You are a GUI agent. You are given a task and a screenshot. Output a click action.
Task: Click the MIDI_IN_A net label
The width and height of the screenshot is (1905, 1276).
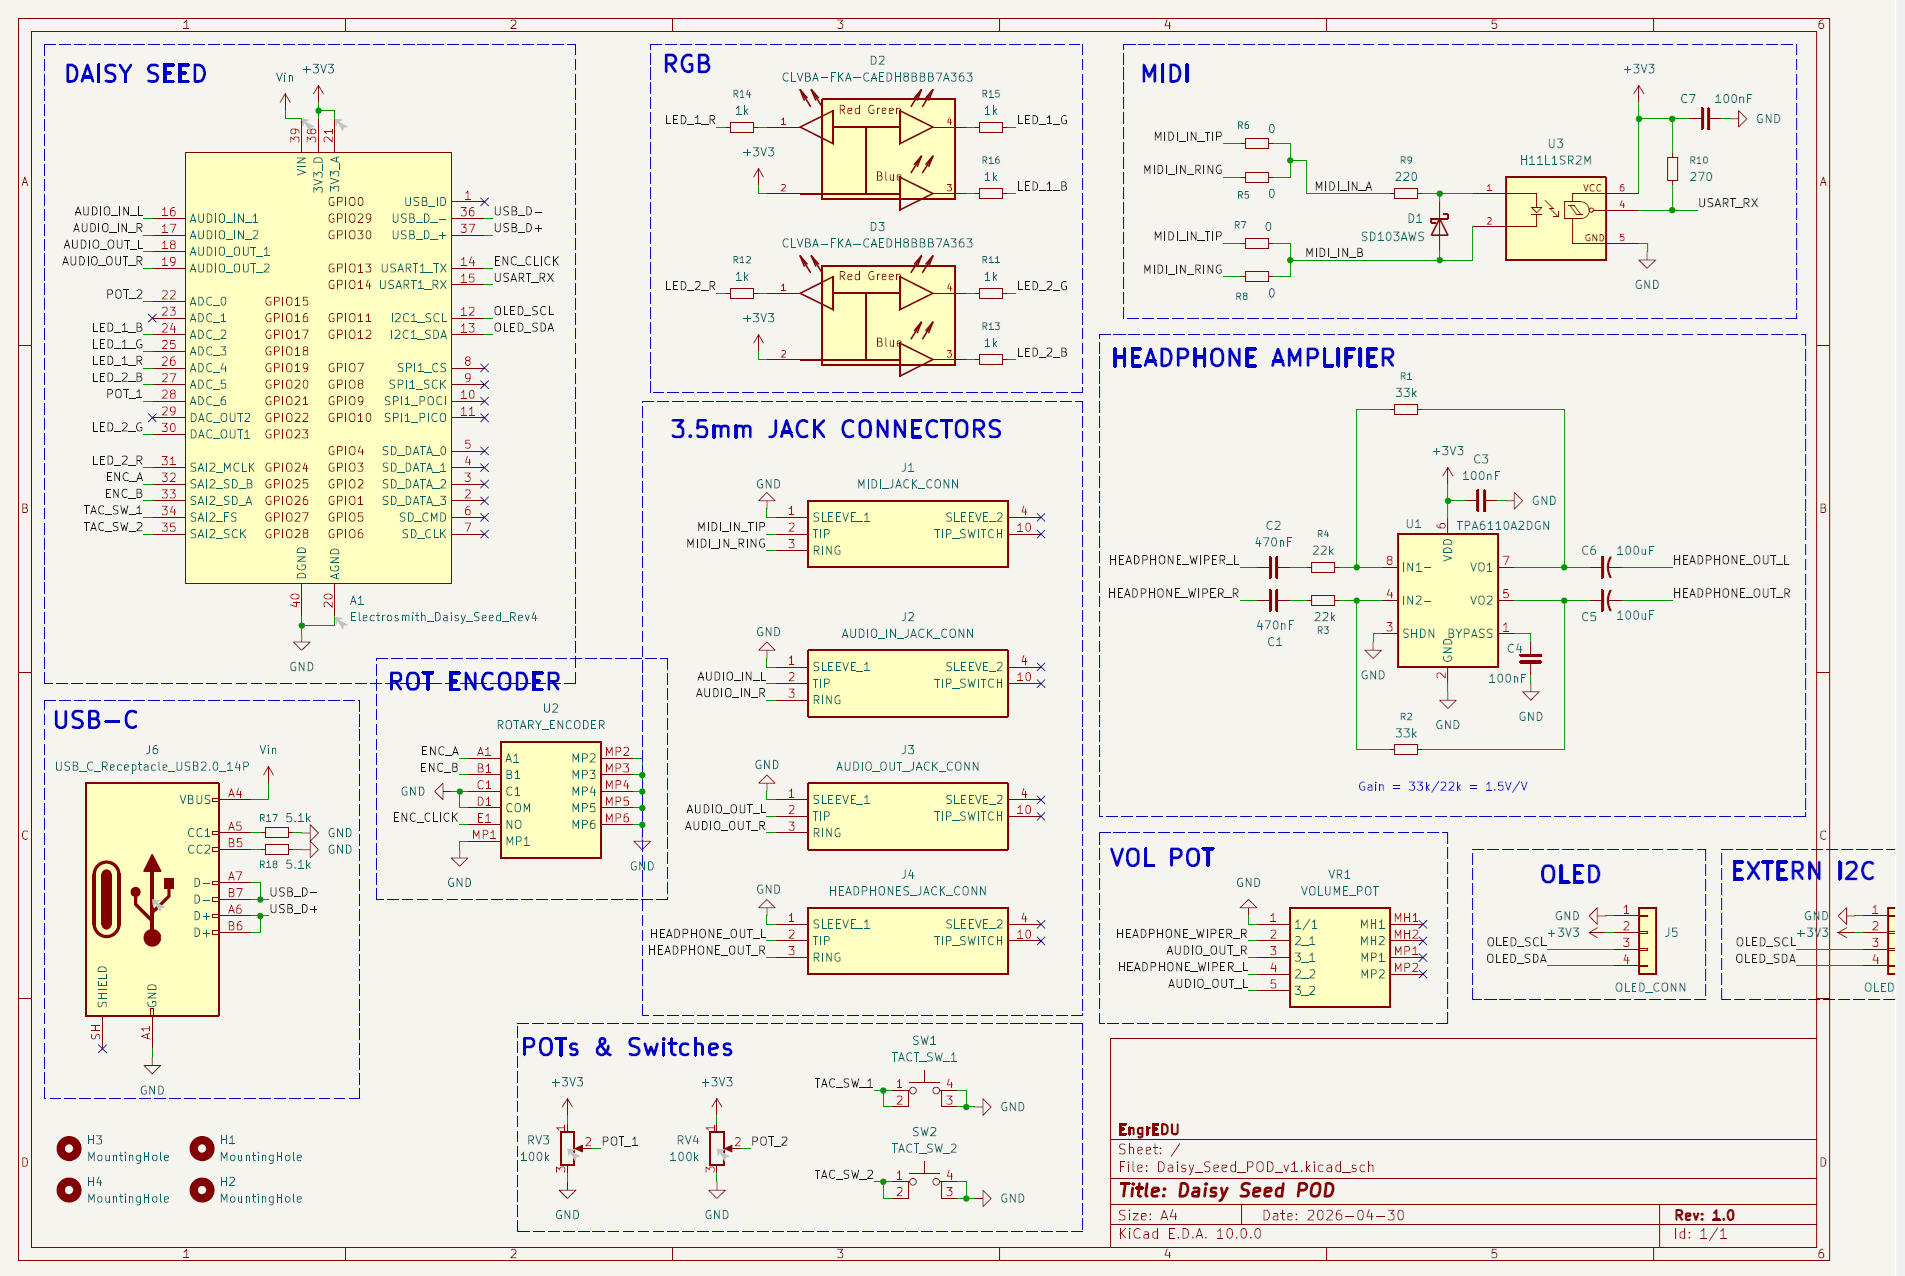(1343, 186)
